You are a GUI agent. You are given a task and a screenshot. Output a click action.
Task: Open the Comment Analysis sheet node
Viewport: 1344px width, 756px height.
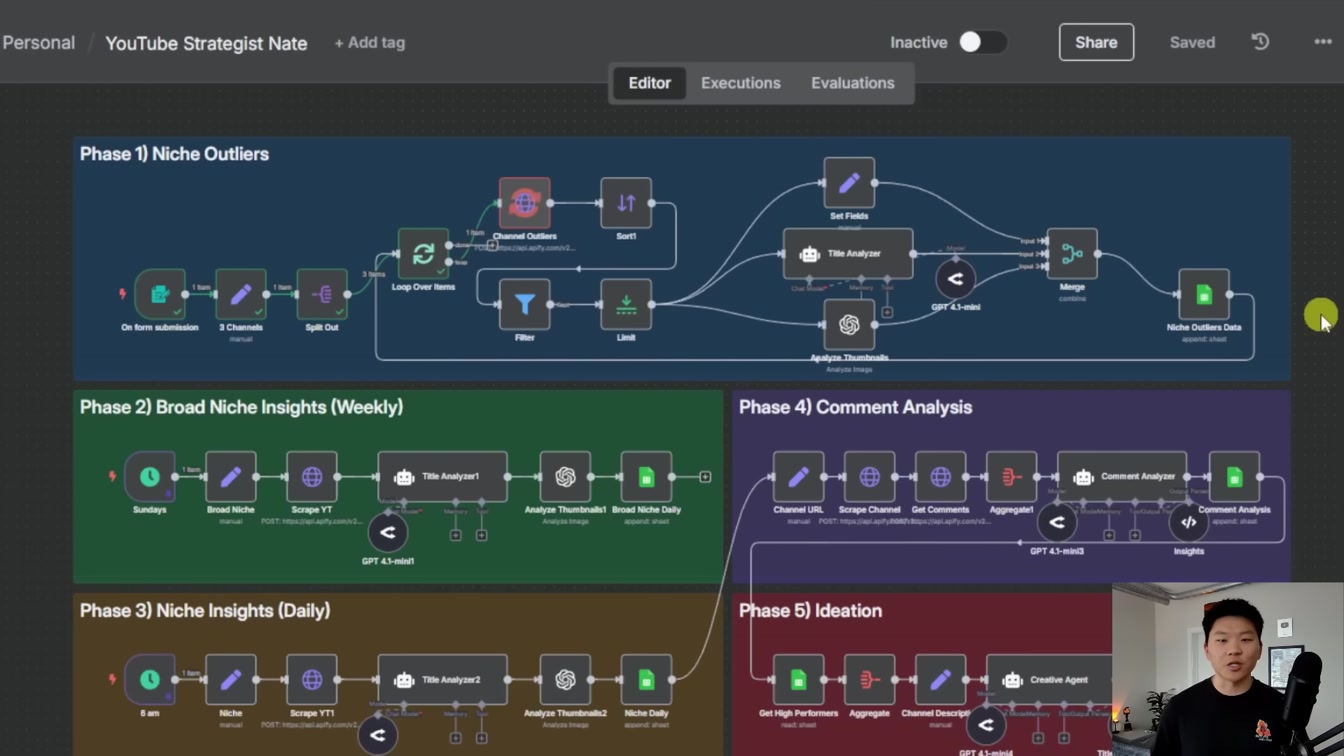tap(1234, 477)
